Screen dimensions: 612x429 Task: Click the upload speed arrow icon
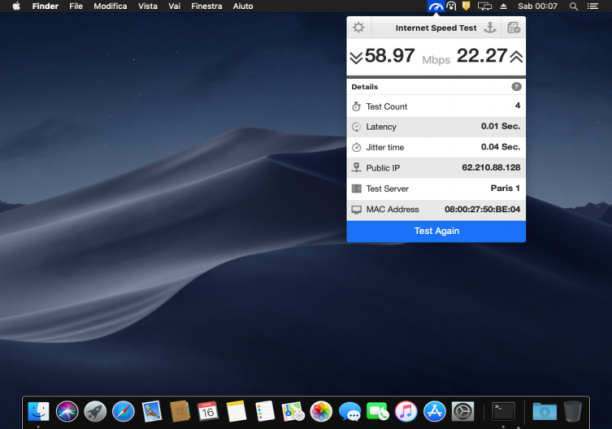(x=516, y=57)
